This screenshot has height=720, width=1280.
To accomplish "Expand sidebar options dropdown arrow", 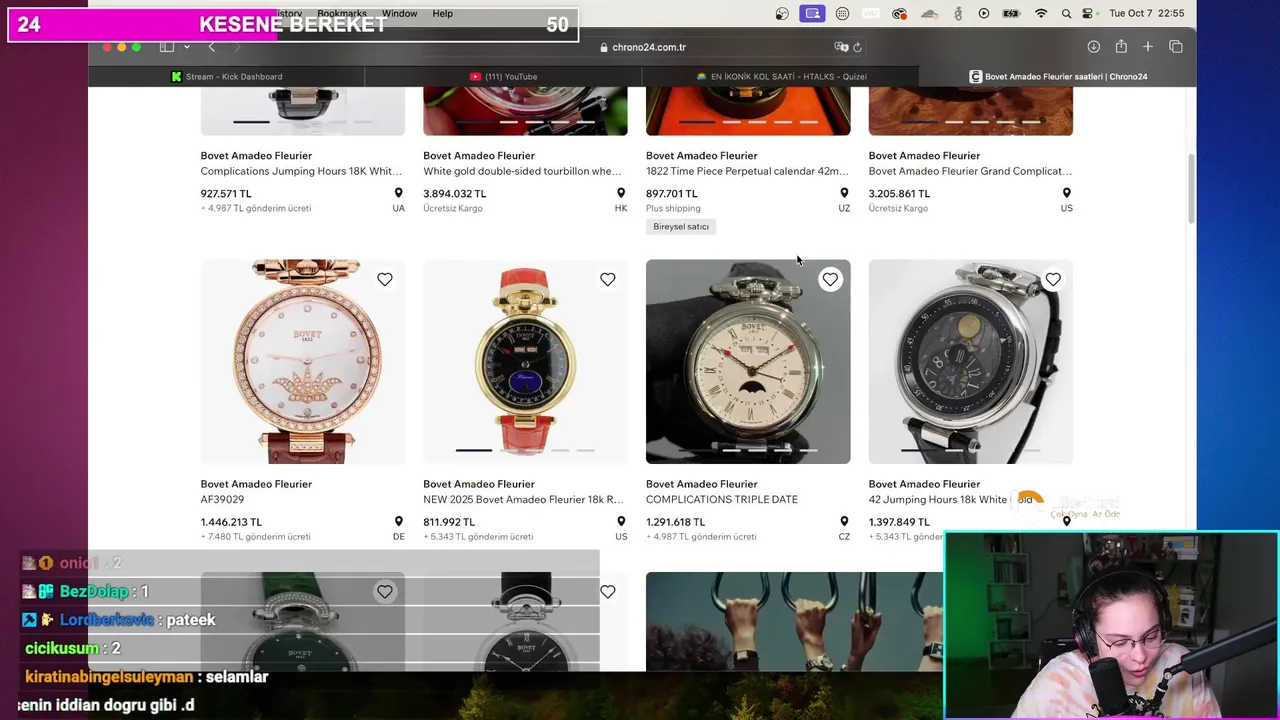I will [x=186, y=47].
